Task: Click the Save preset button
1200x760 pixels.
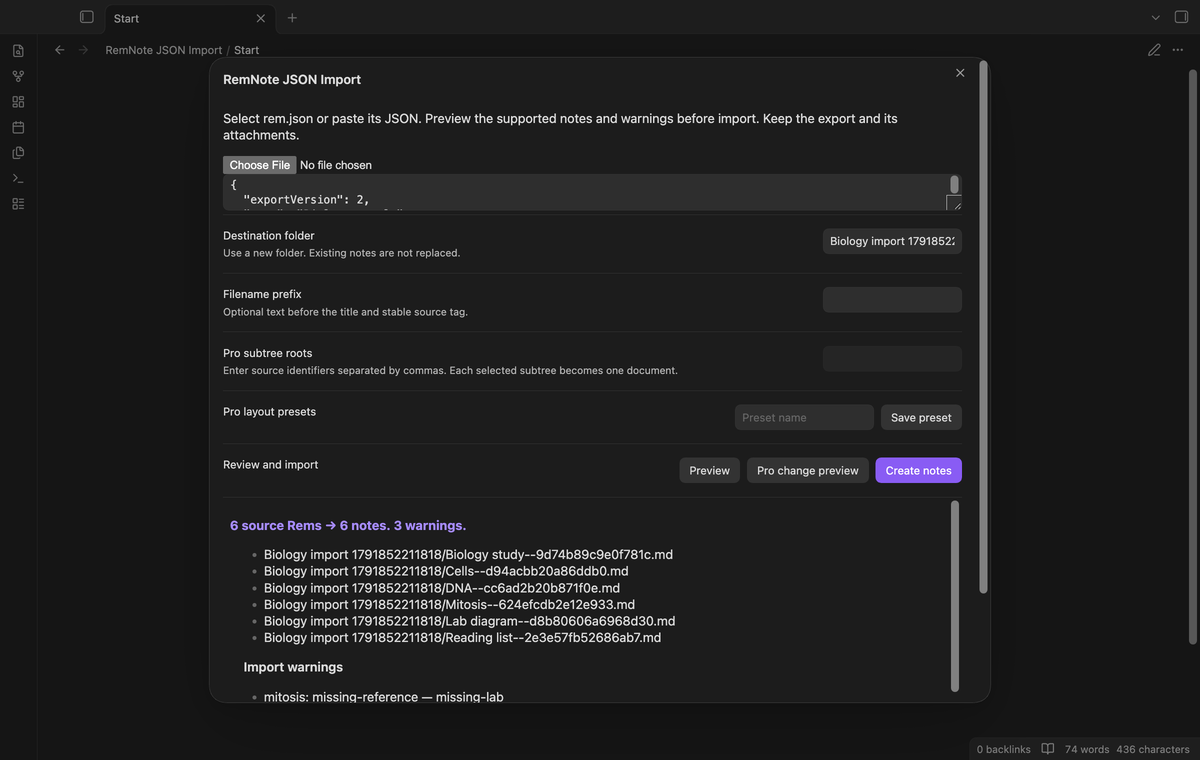Action: point(921,417)
